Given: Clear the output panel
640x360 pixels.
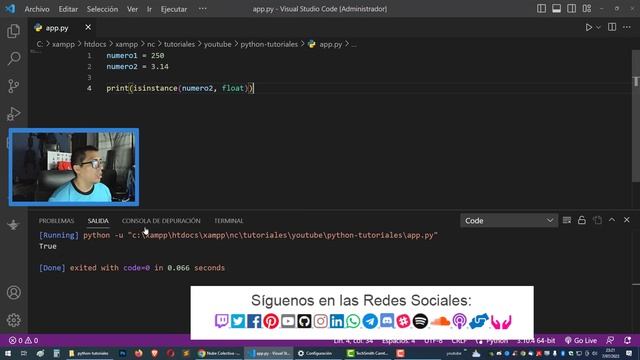Looking at the screenshot, I should 567,220.
